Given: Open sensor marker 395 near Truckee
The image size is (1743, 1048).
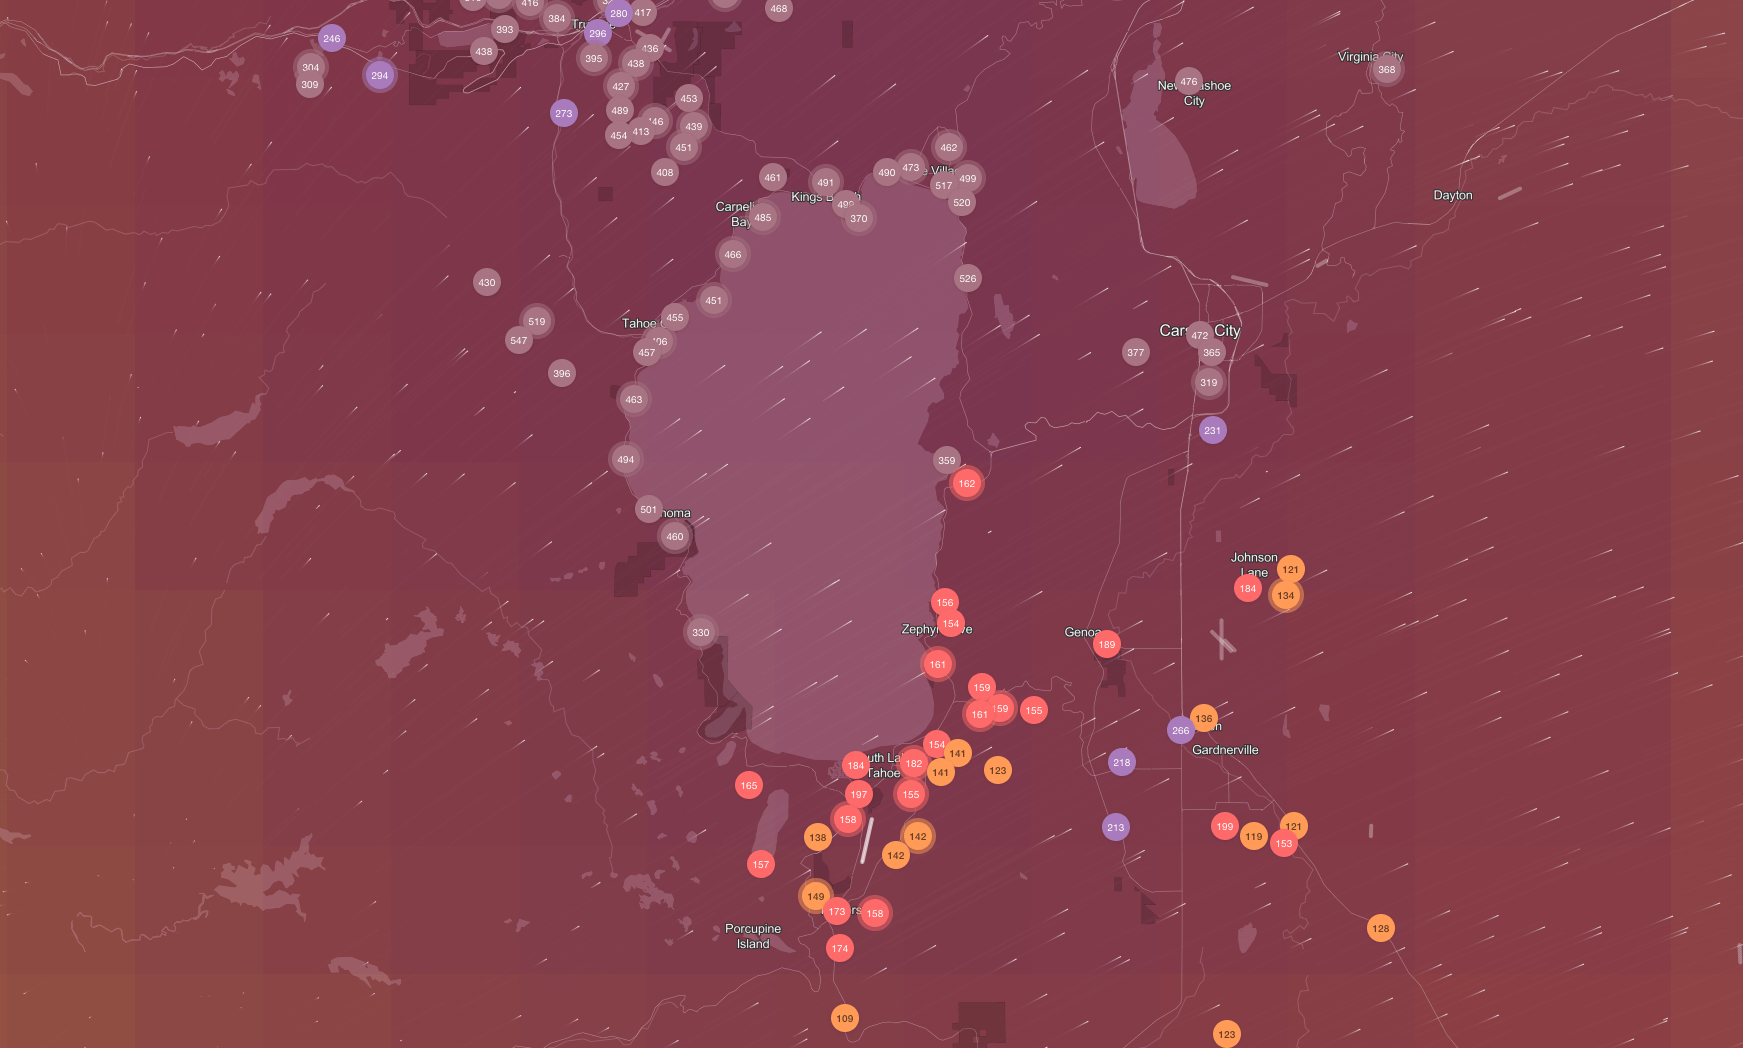Looking at the screenshot, I should [594, 58].
